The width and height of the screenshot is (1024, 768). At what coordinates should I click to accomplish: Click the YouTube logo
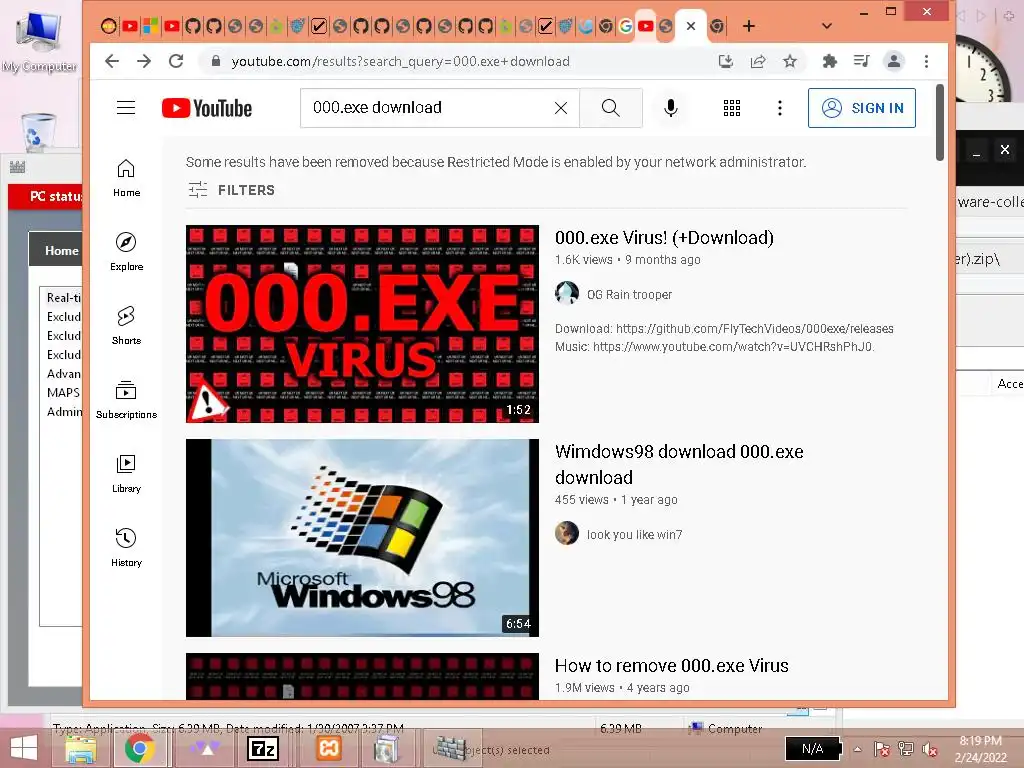coord(206,108)
